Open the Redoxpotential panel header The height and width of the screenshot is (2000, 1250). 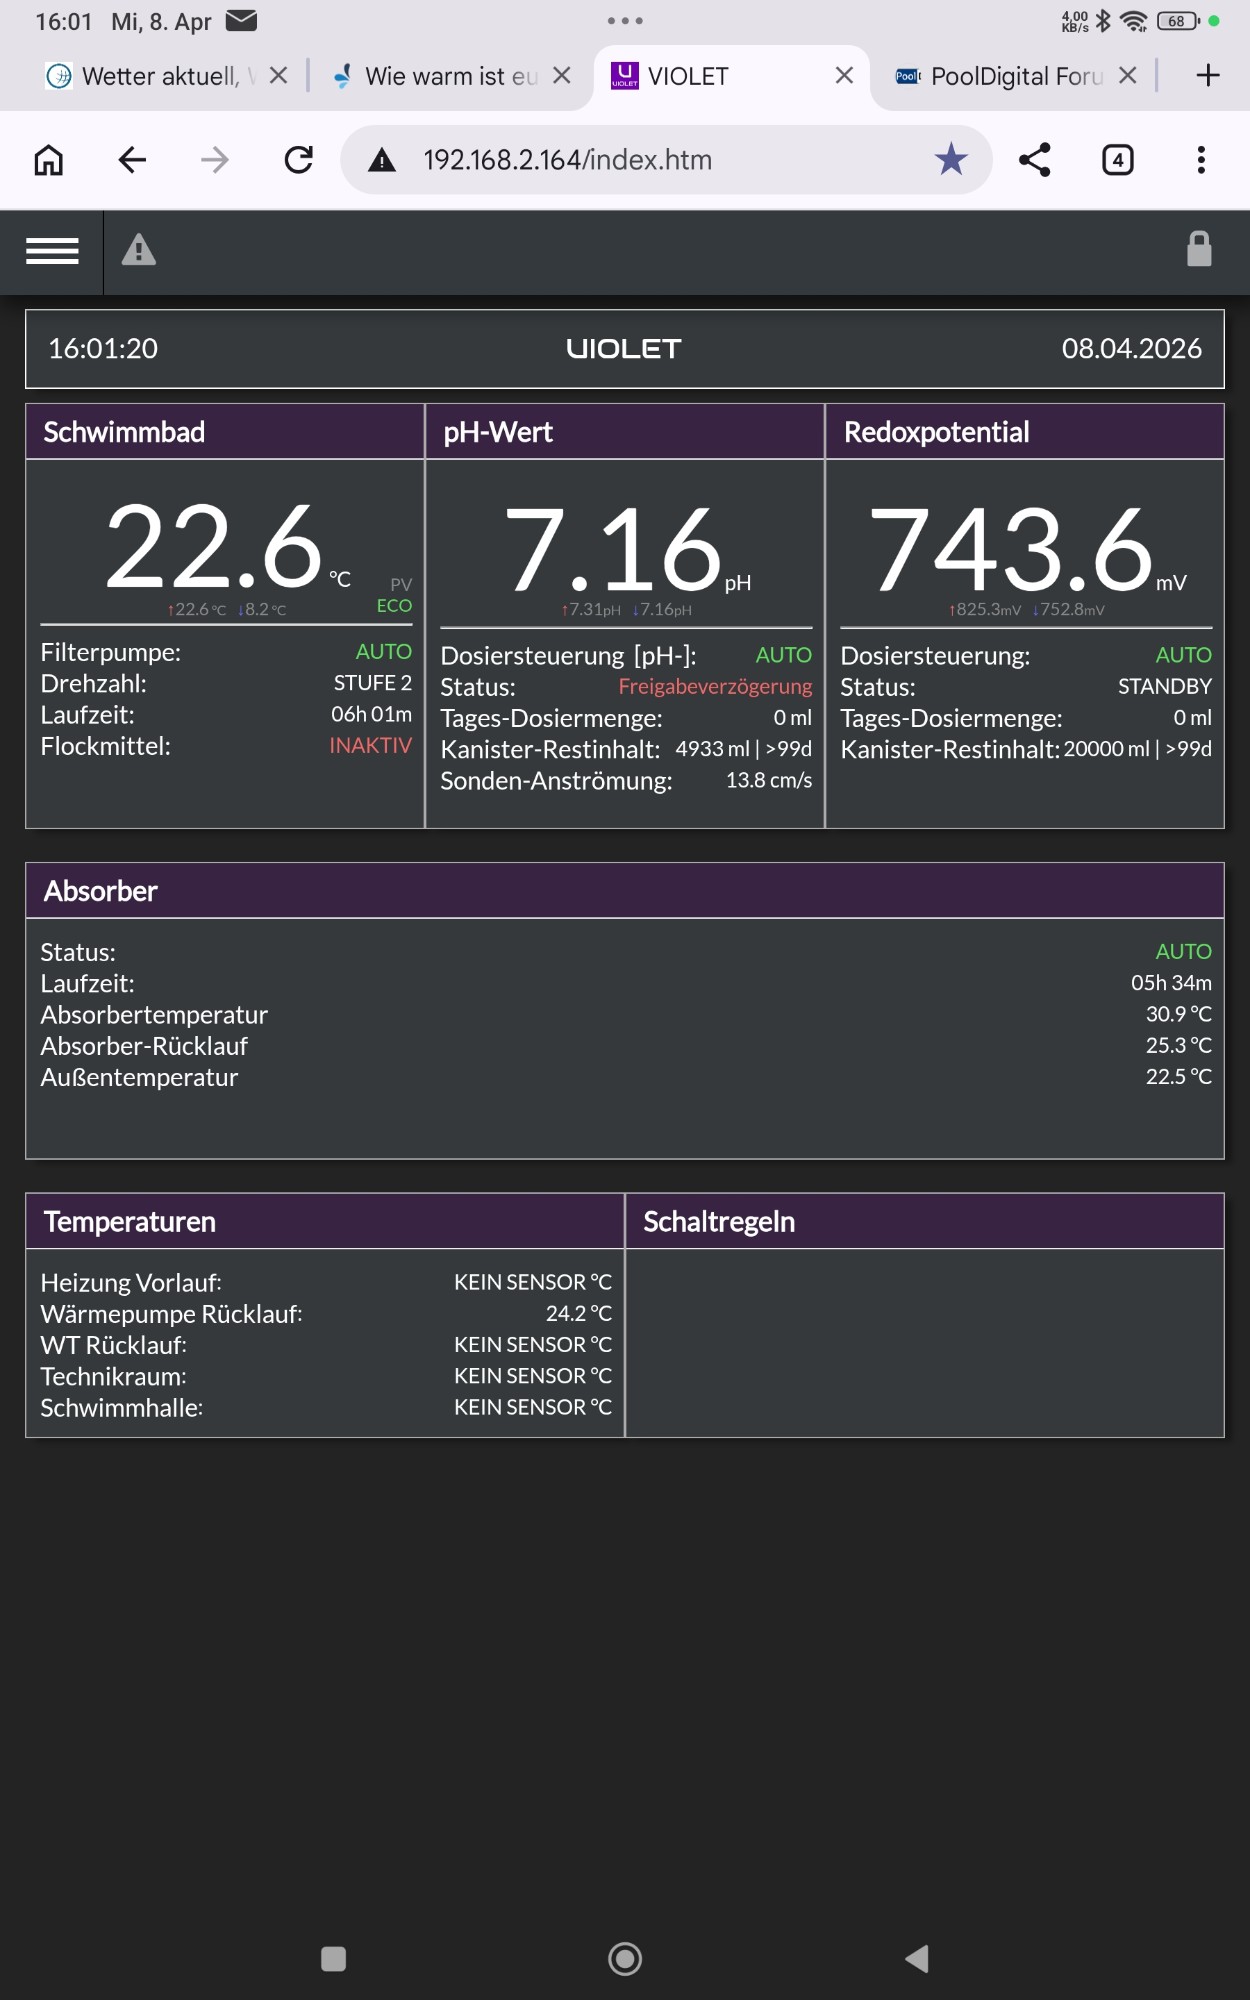point(1025,432)
